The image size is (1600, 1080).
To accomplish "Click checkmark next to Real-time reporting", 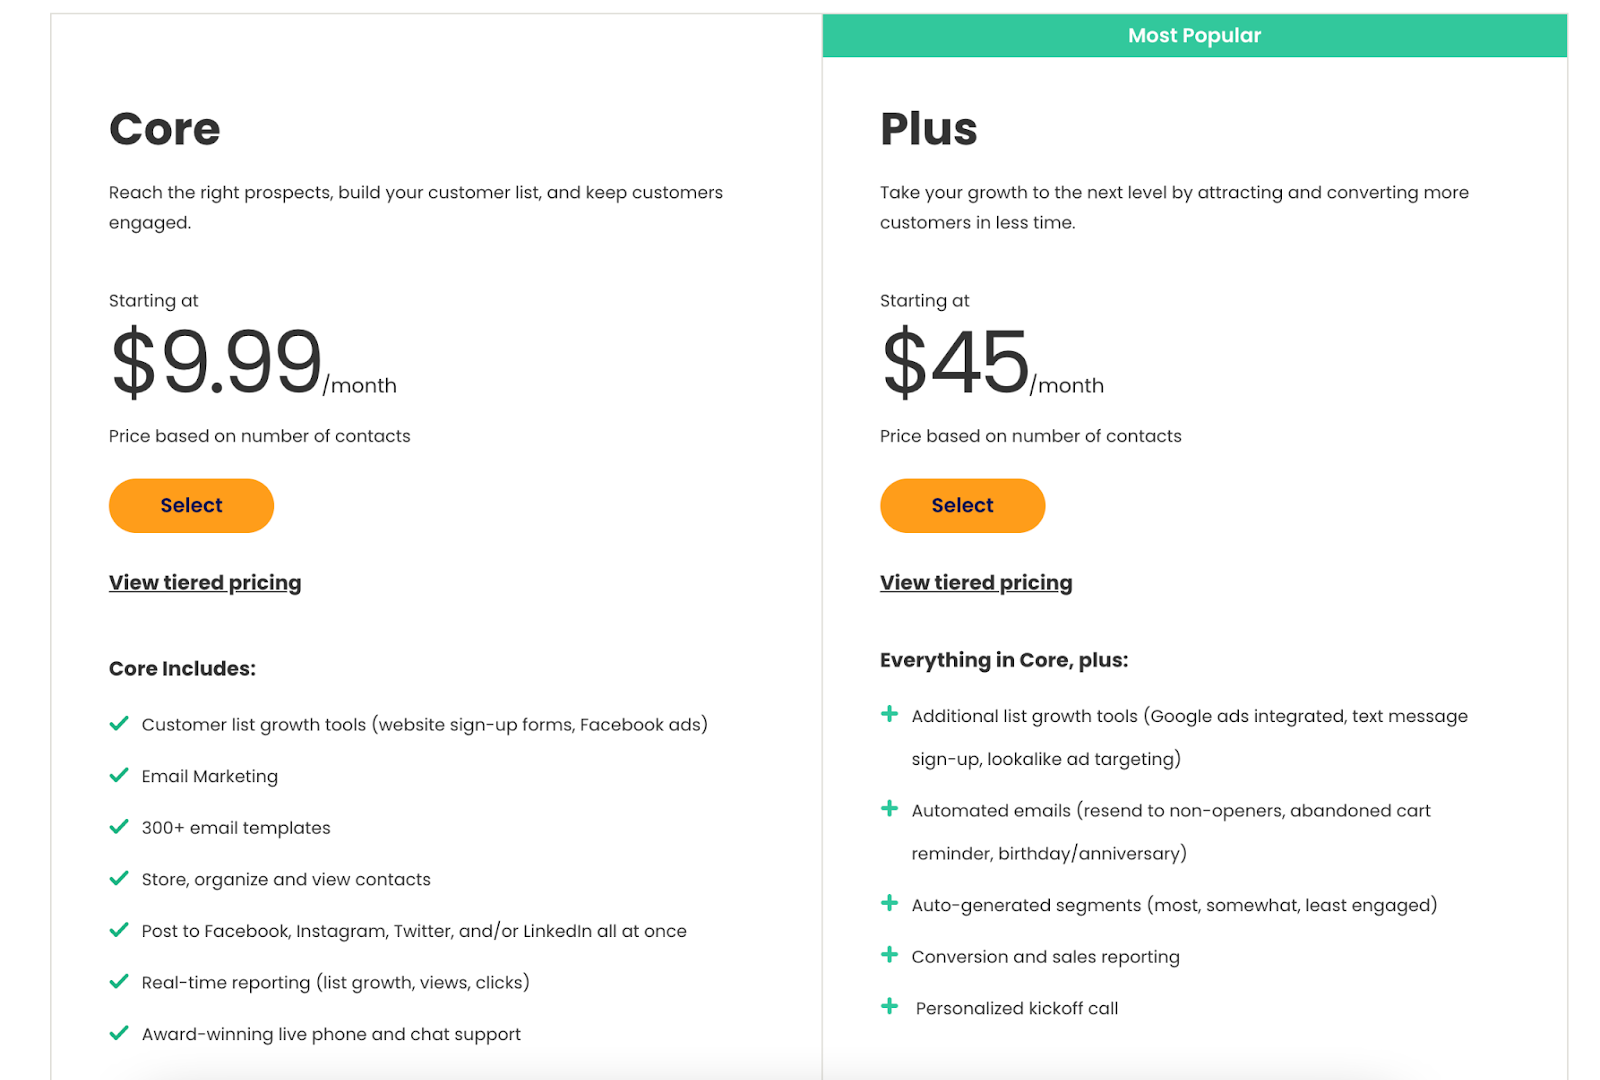I will (119, 981).
